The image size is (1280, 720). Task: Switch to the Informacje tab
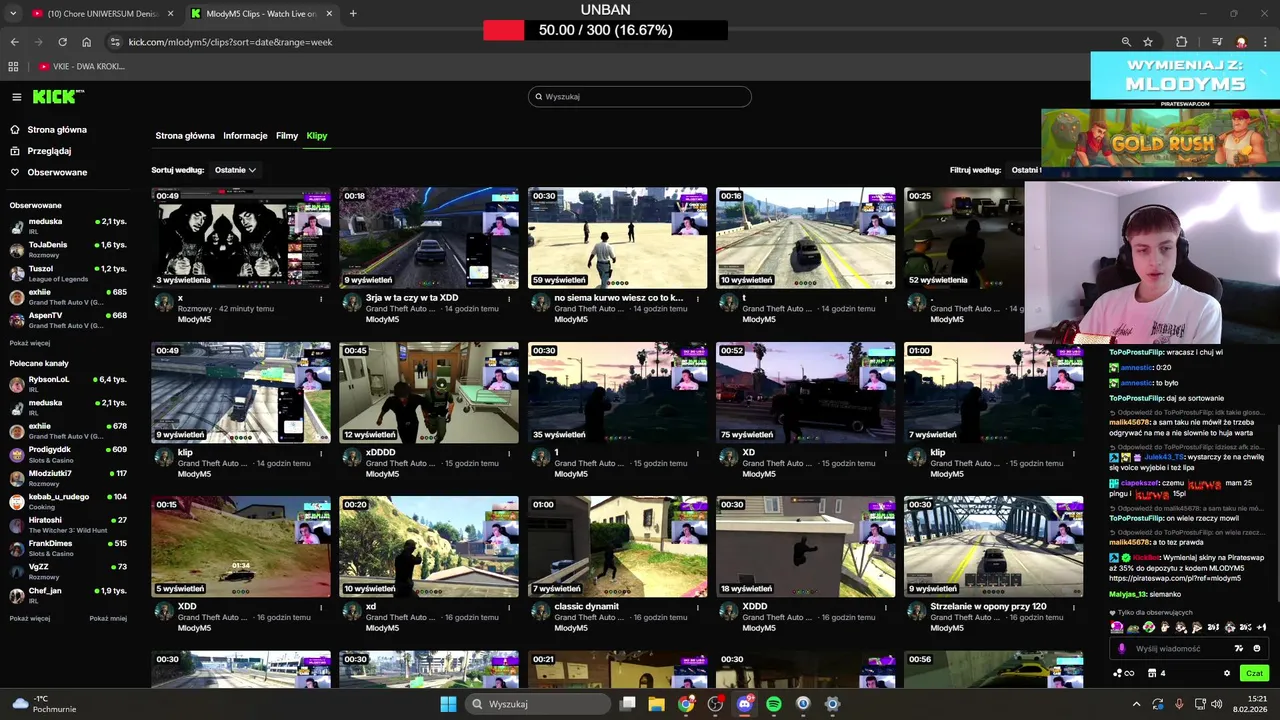245,136
